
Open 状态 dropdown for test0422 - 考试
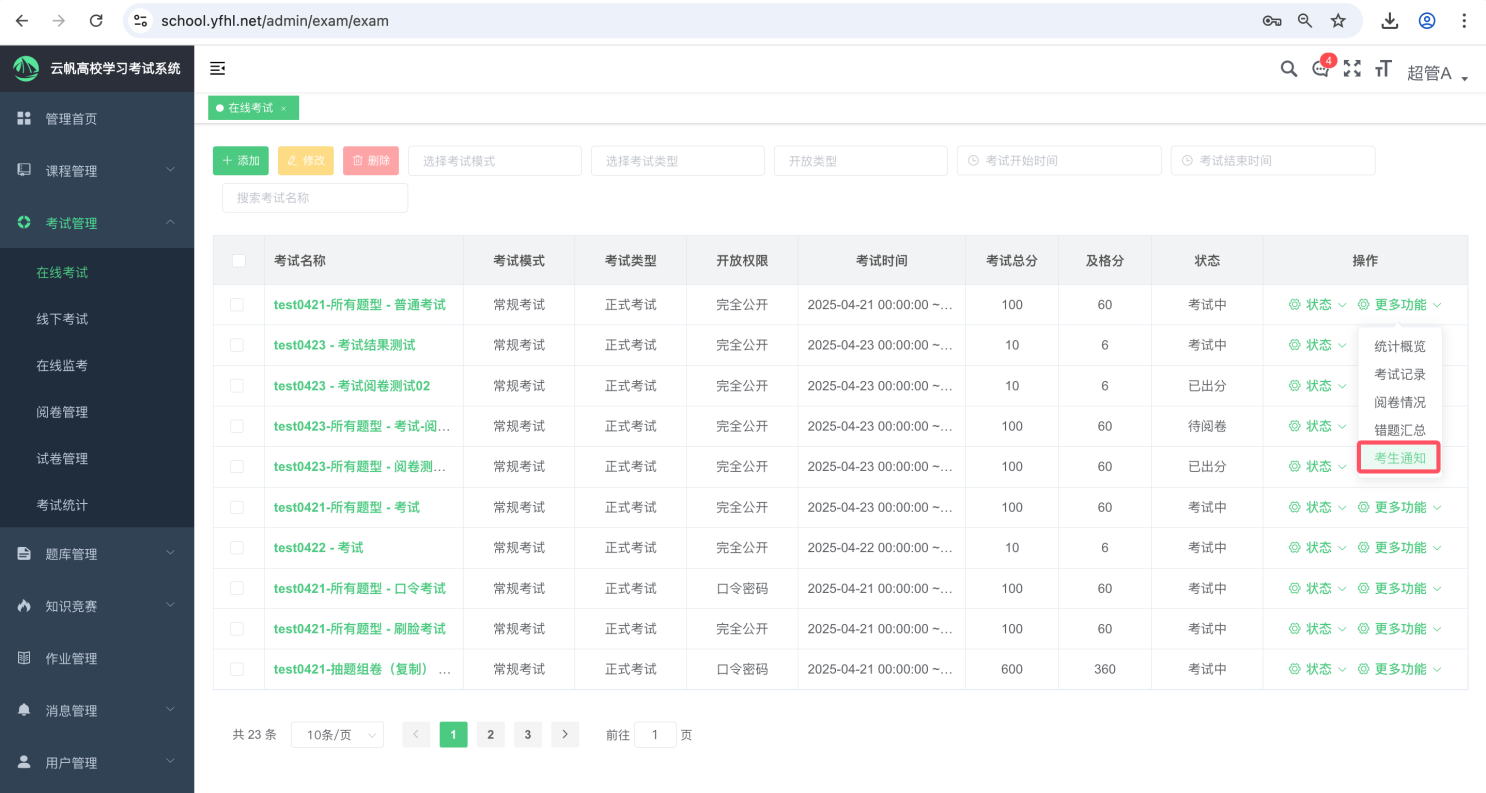coord(1318,548)
